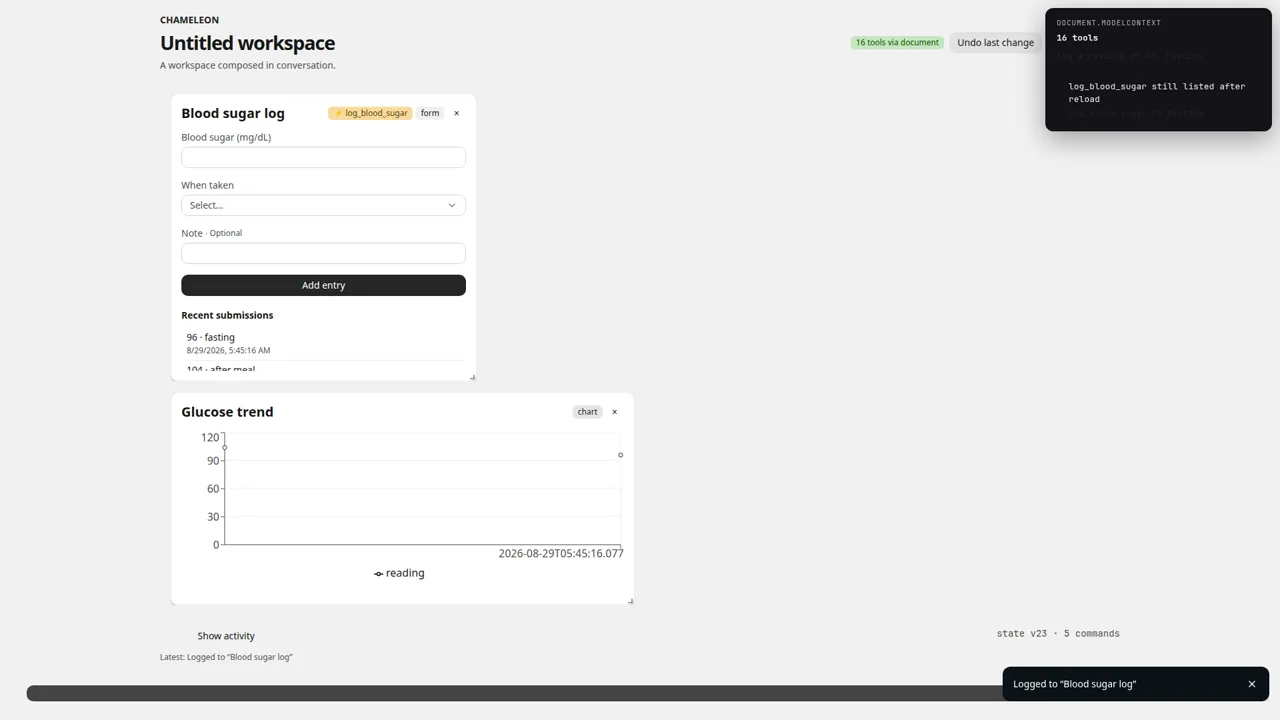The image size is (1280, 720).
Task: Click the reading legend marker in the chart
Action: click(x=378, y=574)
